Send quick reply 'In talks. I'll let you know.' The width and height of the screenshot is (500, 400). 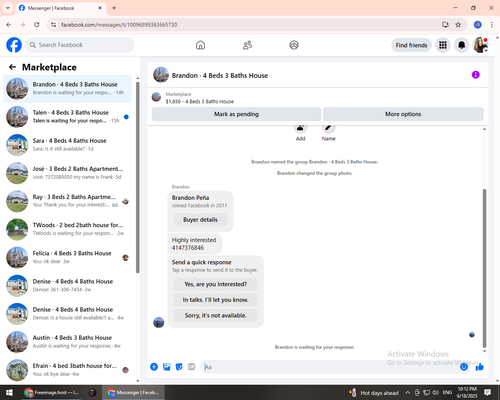[216, 300]
